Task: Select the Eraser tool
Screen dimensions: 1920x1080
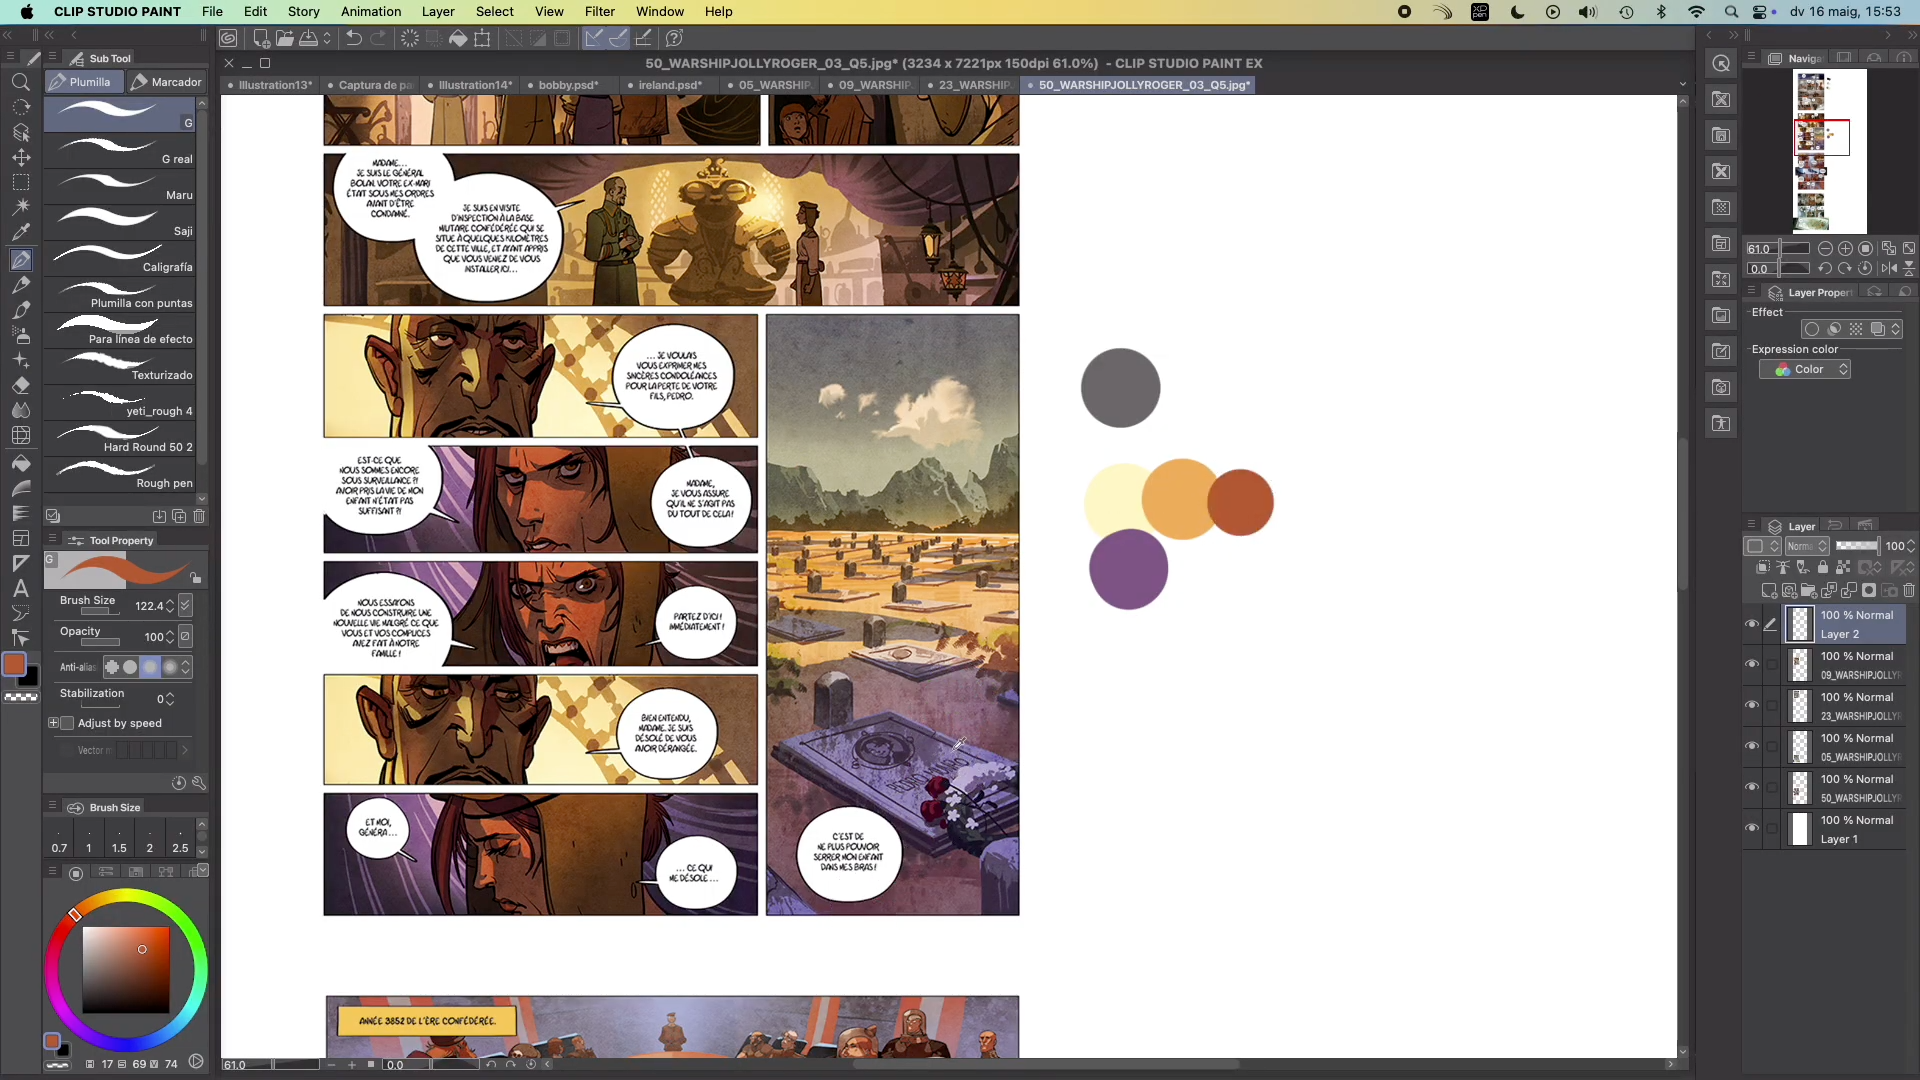Action: (20, 385)
